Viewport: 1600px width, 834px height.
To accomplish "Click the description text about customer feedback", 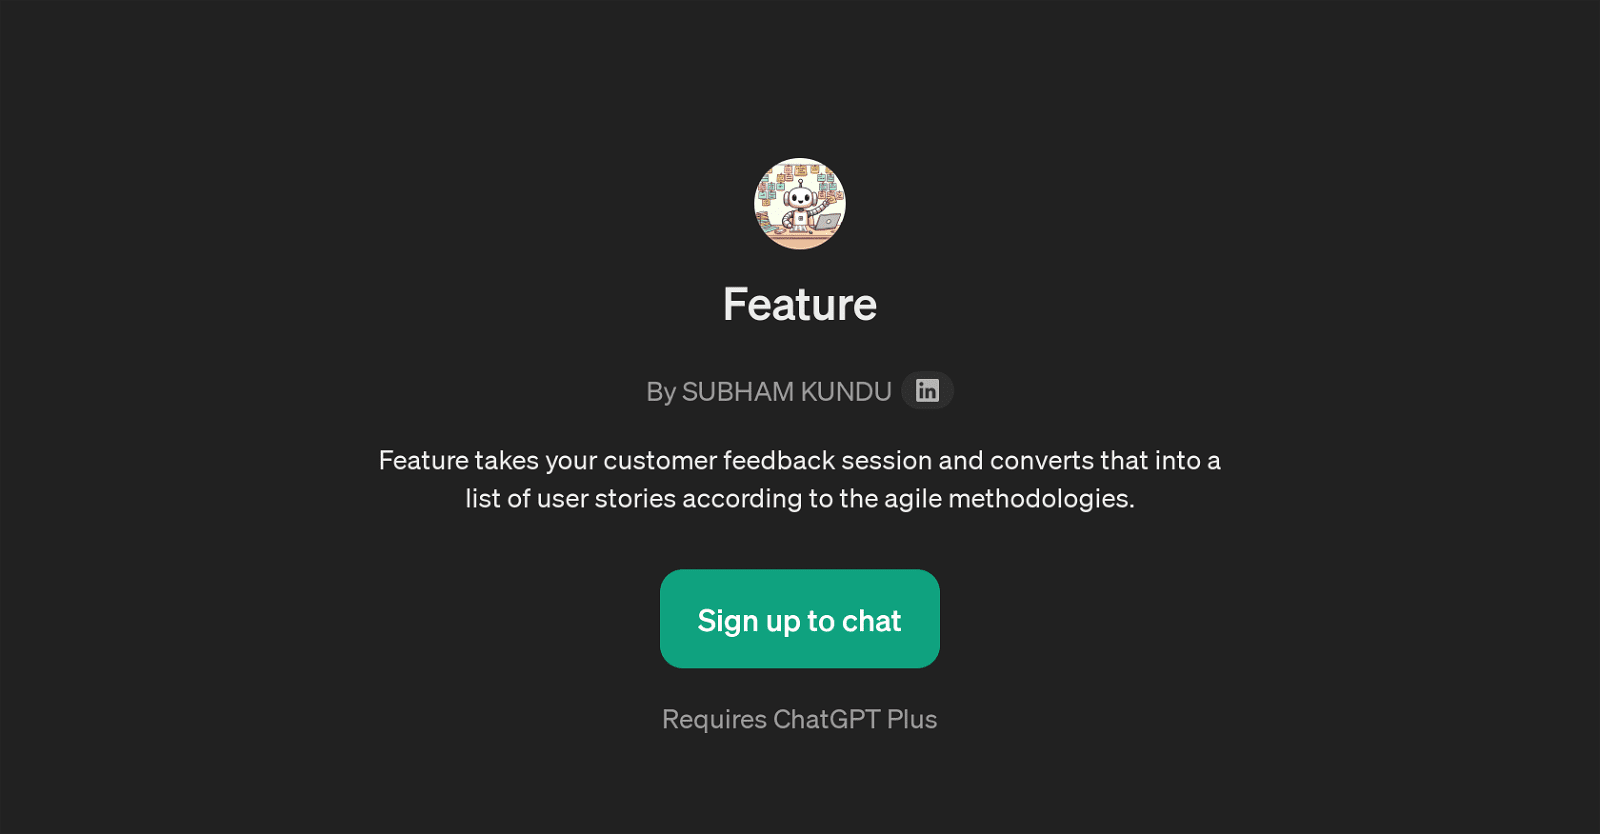I will 799,479.
